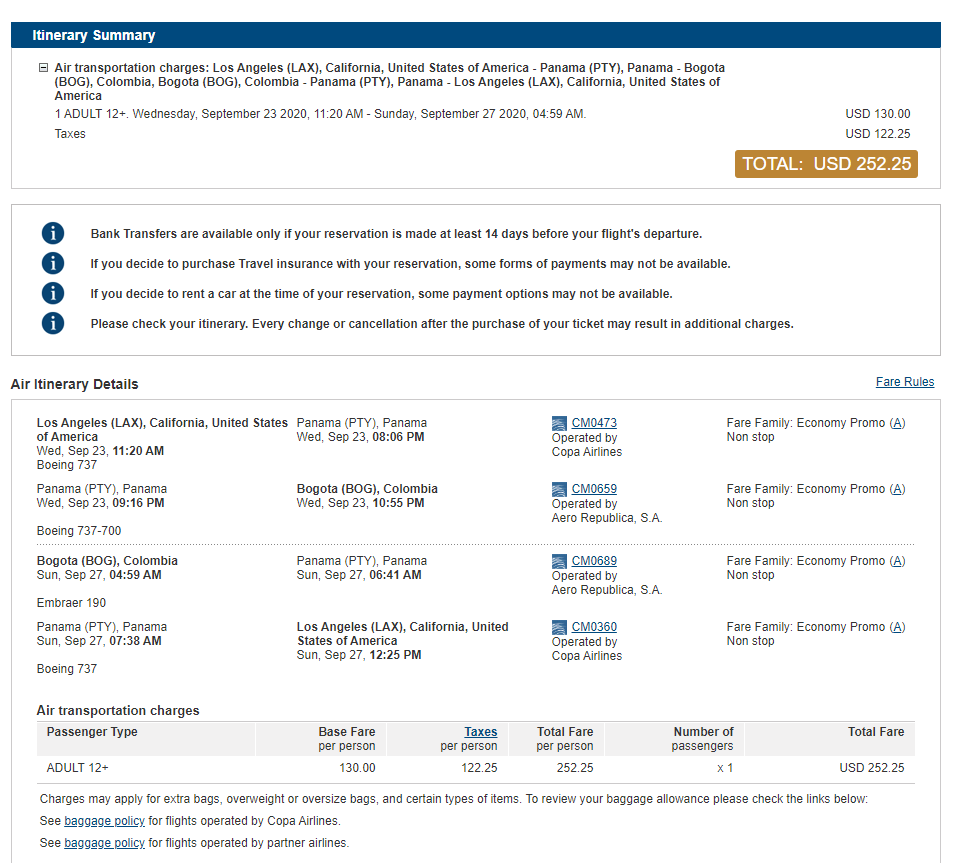Collapse the Air transportation charges section
This screenshot has height=864, width=962.
click(x=43, y=68)
